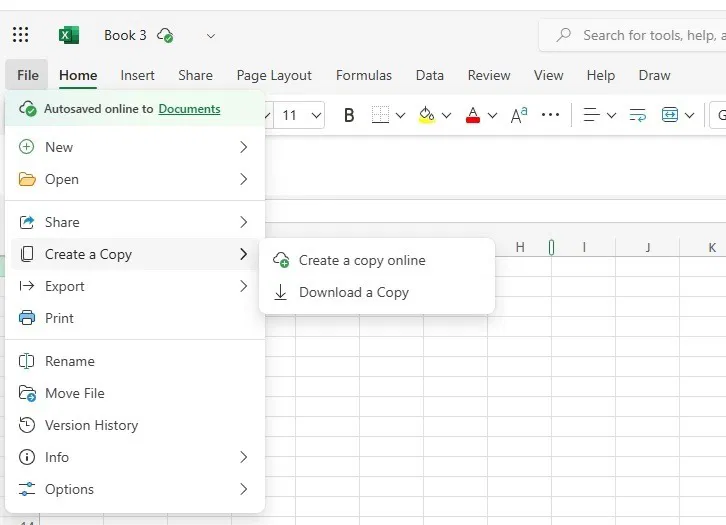Expand the font color options arrow

493,115
